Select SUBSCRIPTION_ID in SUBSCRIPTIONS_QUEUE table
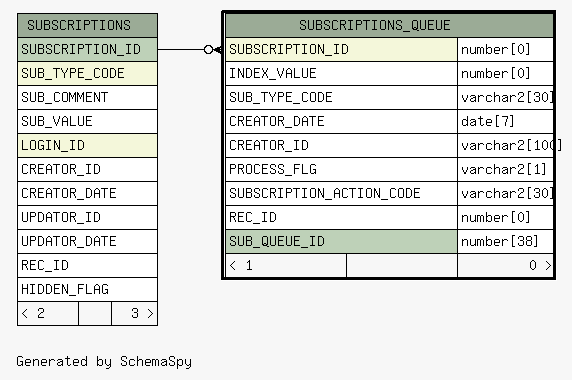572x380 pixels. [x=341, y=49]
